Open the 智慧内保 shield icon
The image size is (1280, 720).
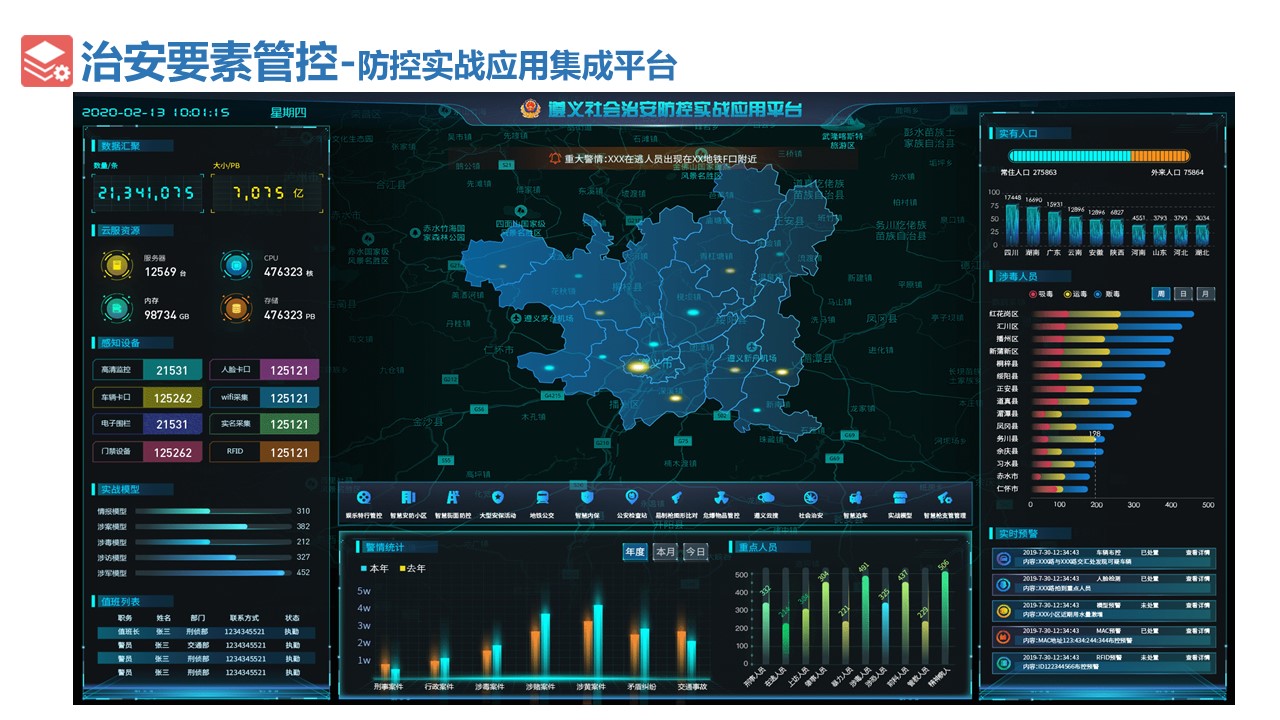pos(587,498)
